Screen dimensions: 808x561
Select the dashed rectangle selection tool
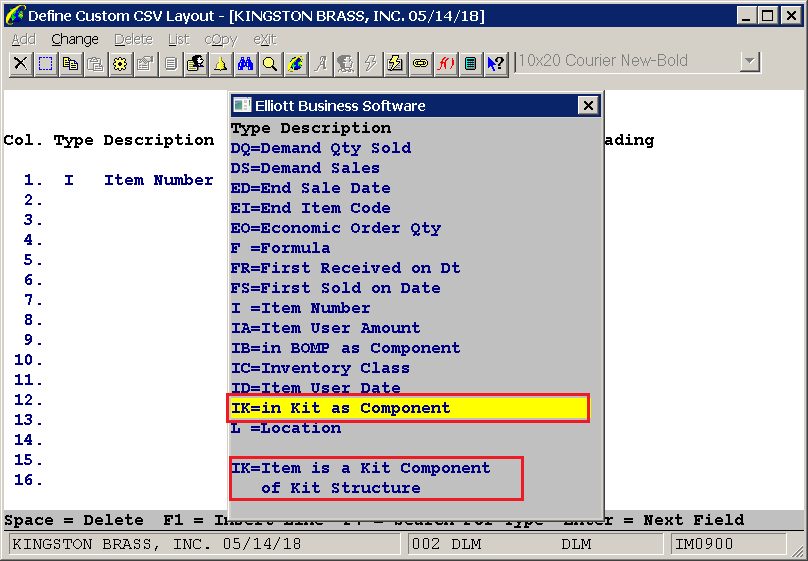tap(46, 64)
